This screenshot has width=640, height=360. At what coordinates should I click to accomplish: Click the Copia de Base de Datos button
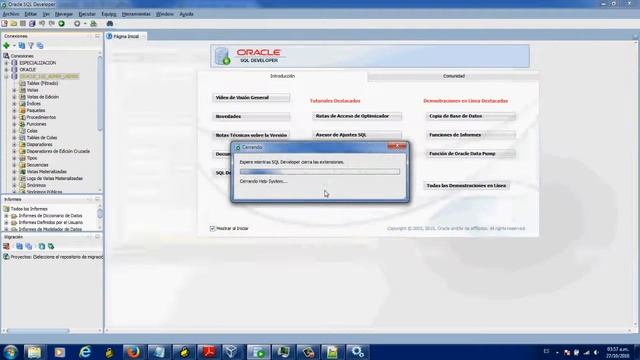[x=471, y=116]
